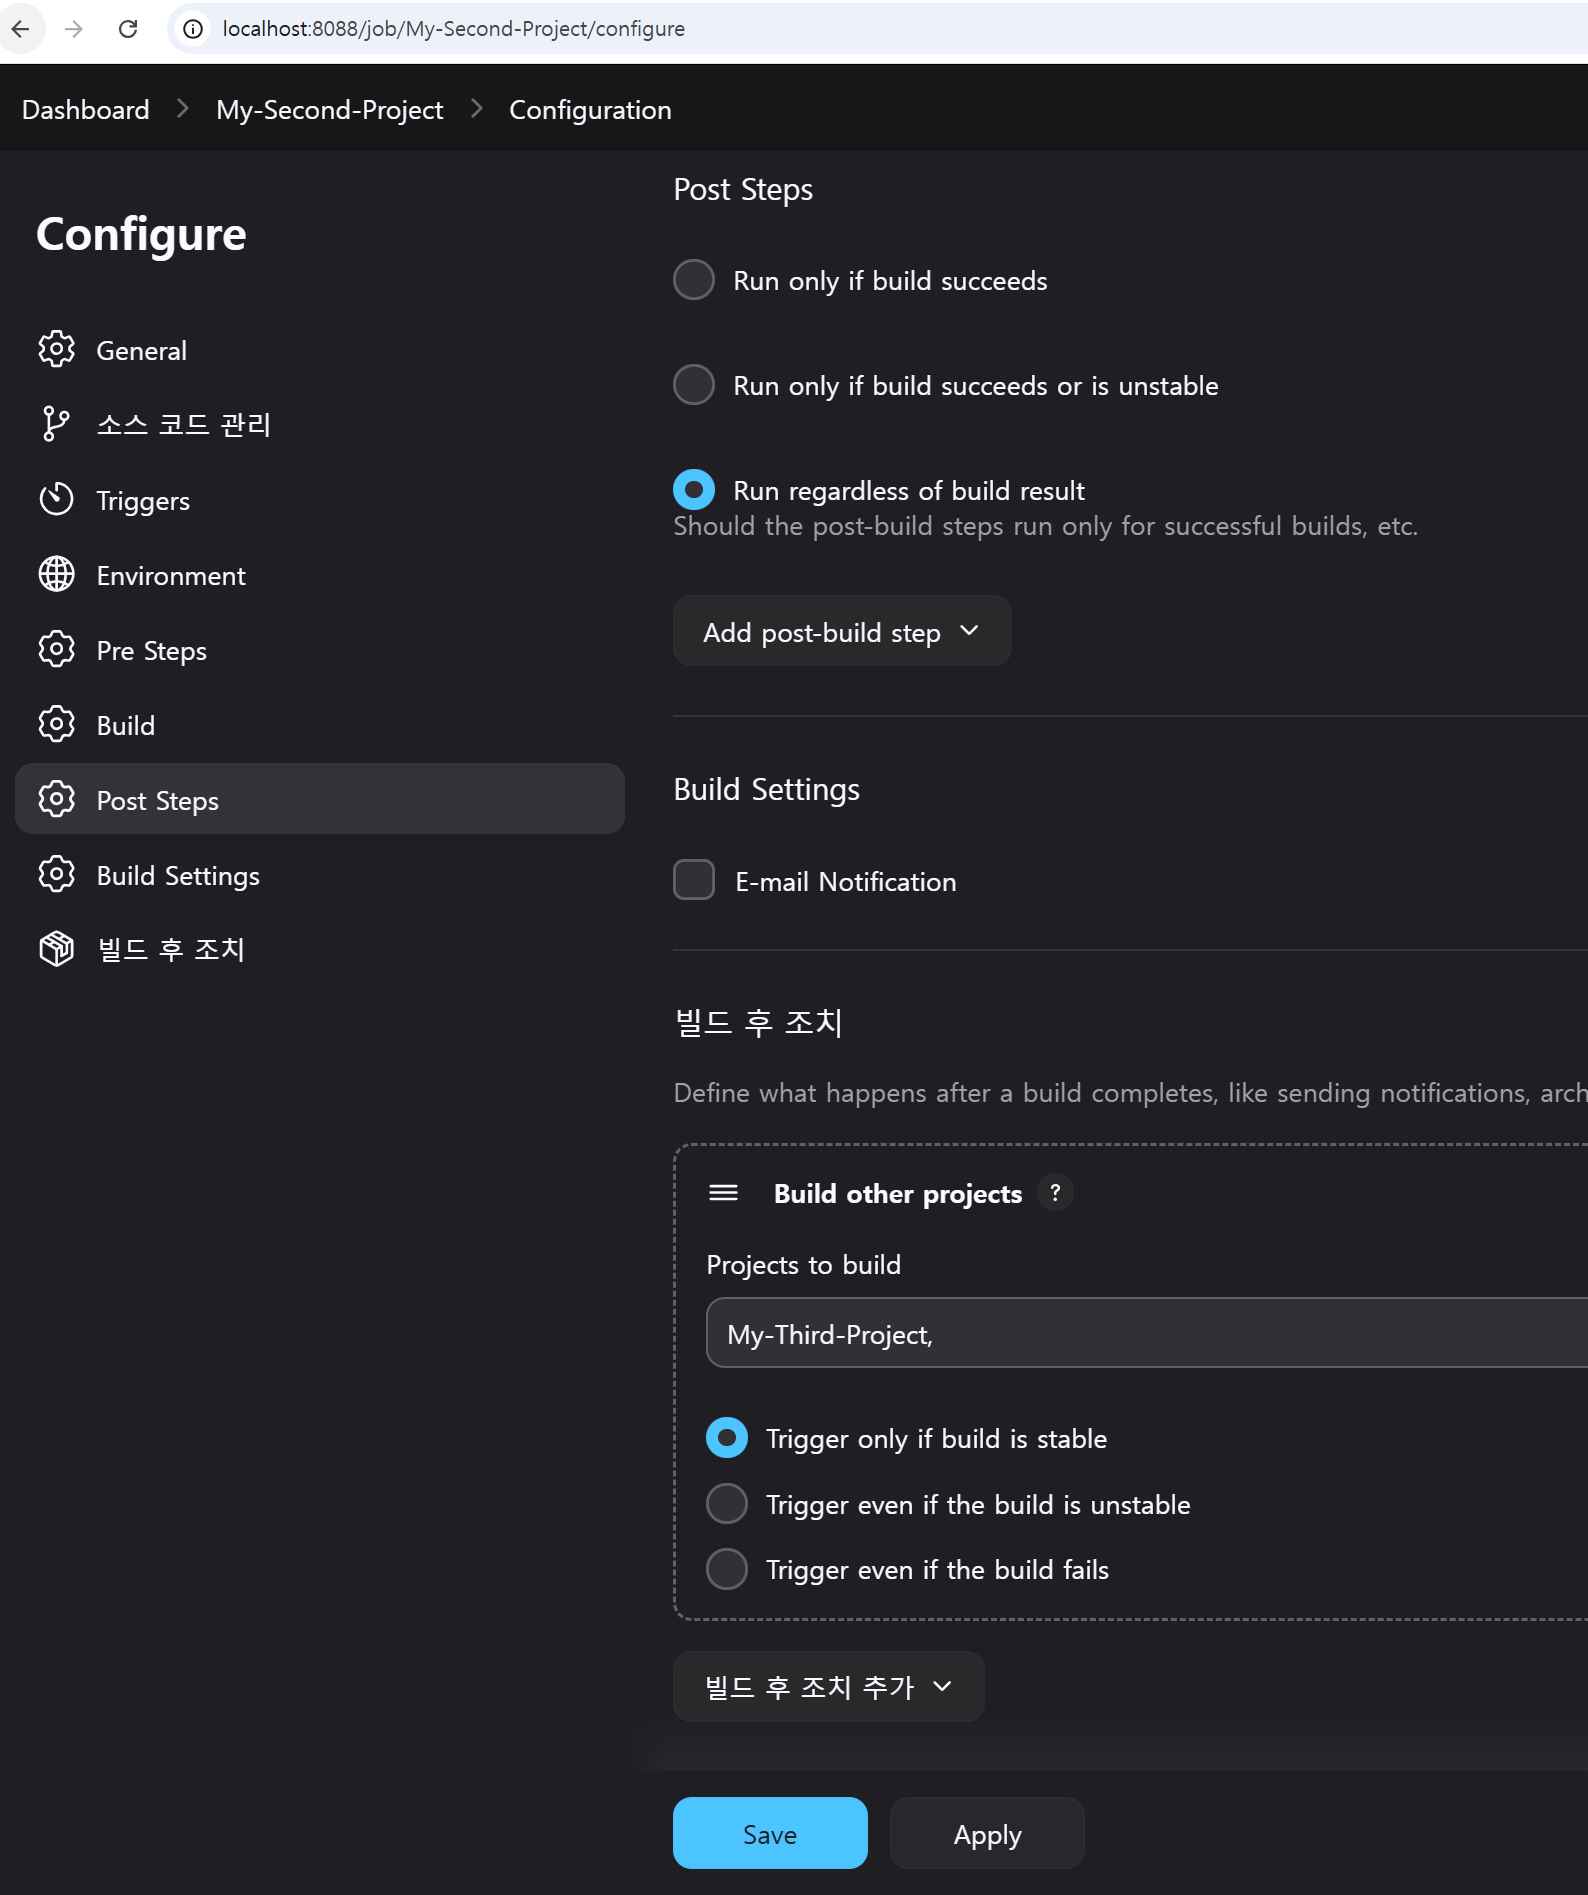Click the source code management branch icon
1588x1895 pixels.
pyautogui.click(x=56, y=424)
